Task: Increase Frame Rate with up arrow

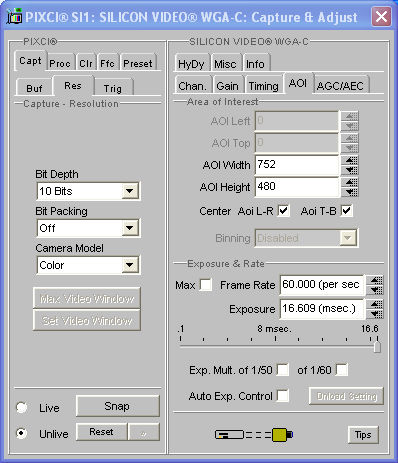Action: point(375,280)
